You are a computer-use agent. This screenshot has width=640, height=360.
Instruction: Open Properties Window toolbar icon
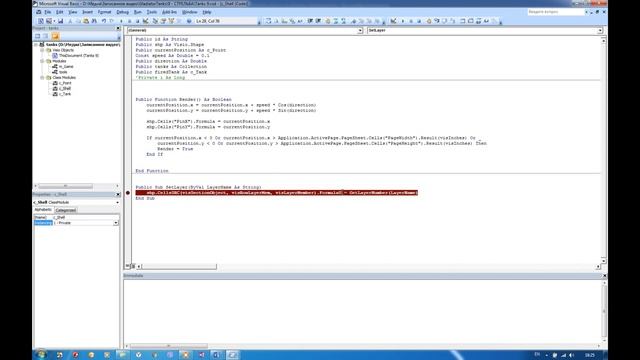(163, 21)
